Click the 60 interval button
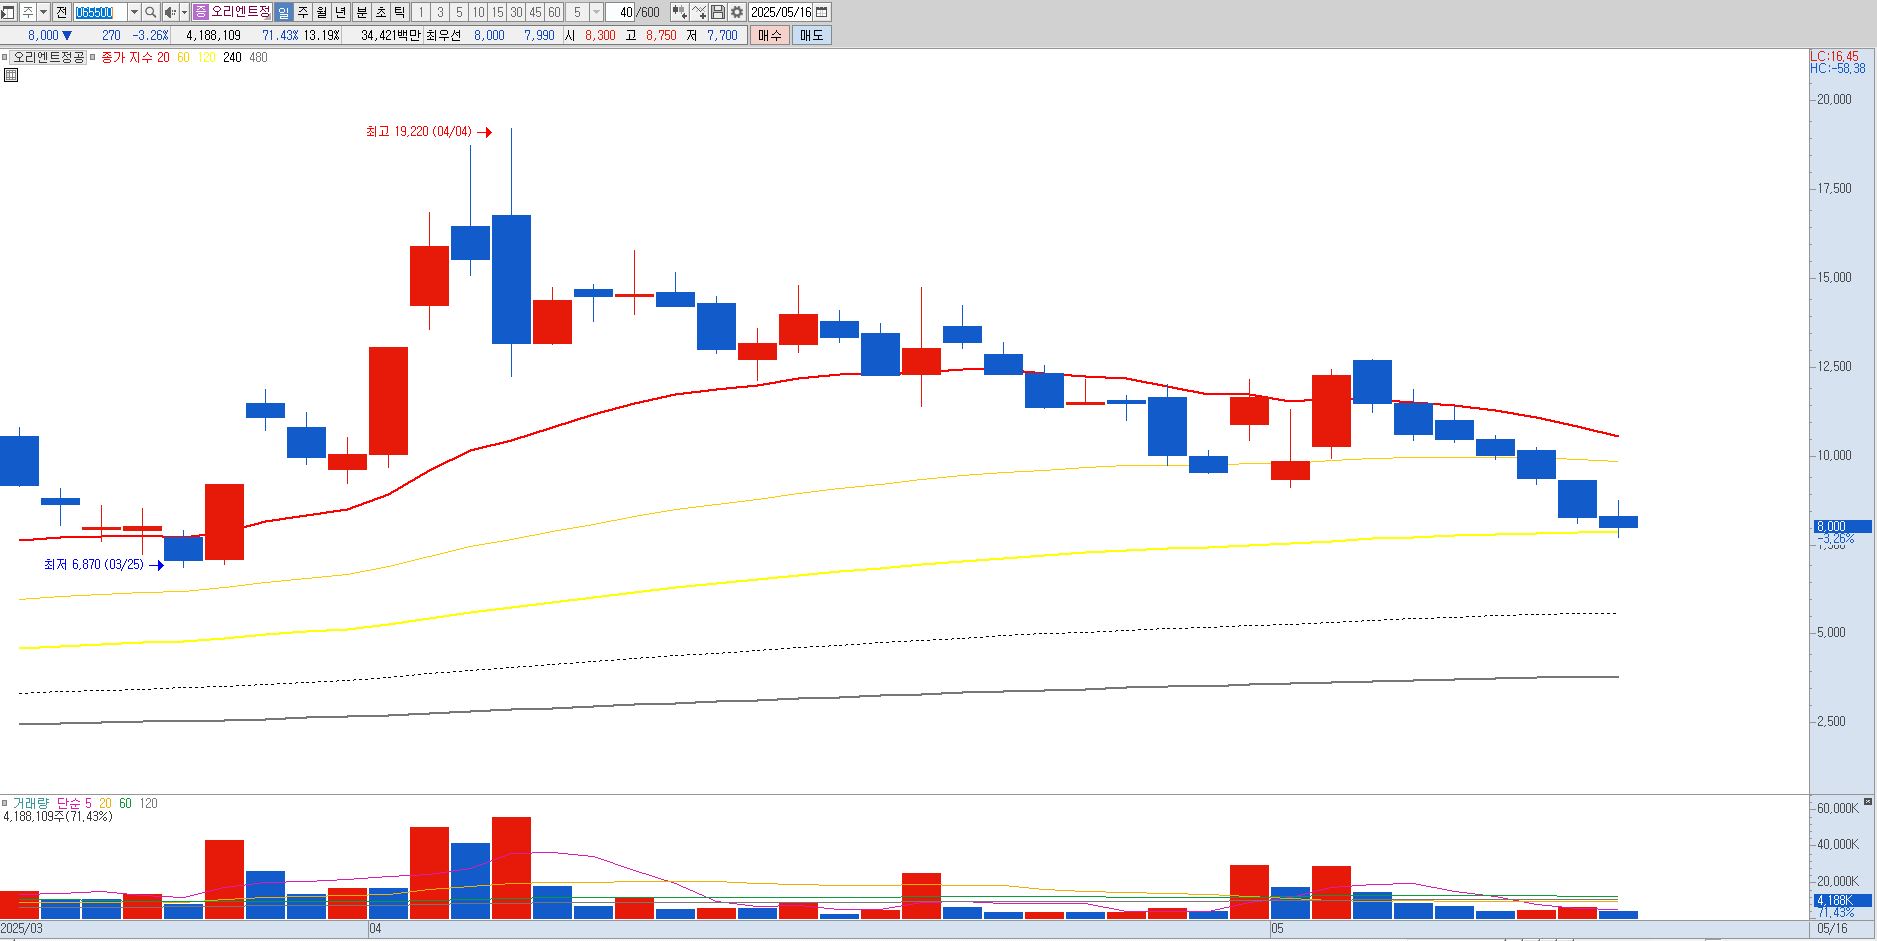Screen dimensions: 1877x941 click(554, 12)
